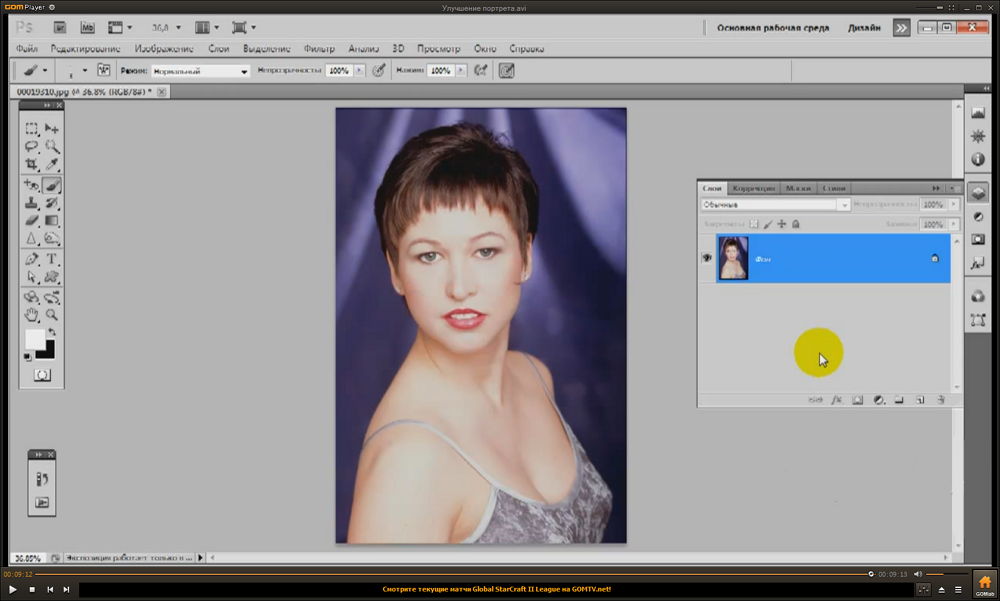Toggle Quick Mask mode button
1000x601 pixels.
[42, 375]
